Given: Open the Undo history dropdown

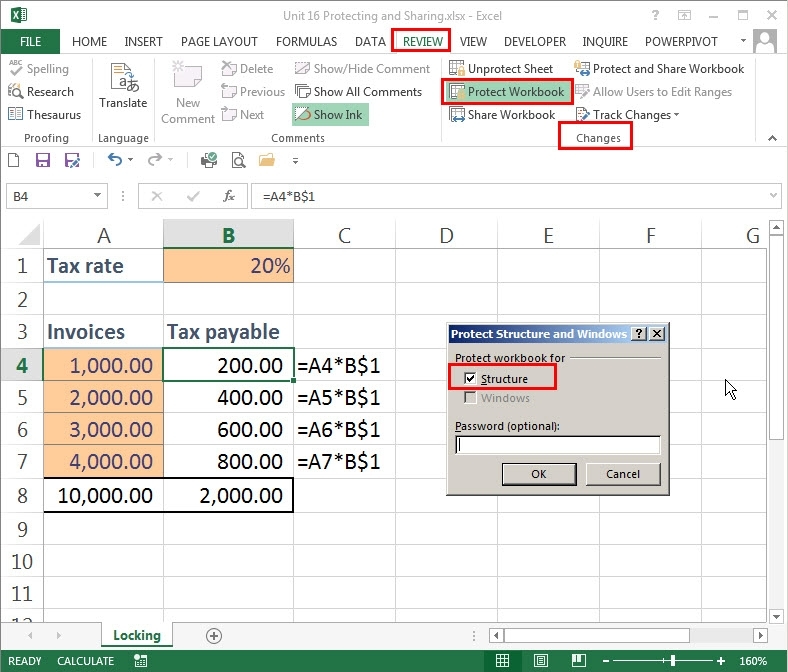Looking at the screenshot, I should tap(131, 160).
